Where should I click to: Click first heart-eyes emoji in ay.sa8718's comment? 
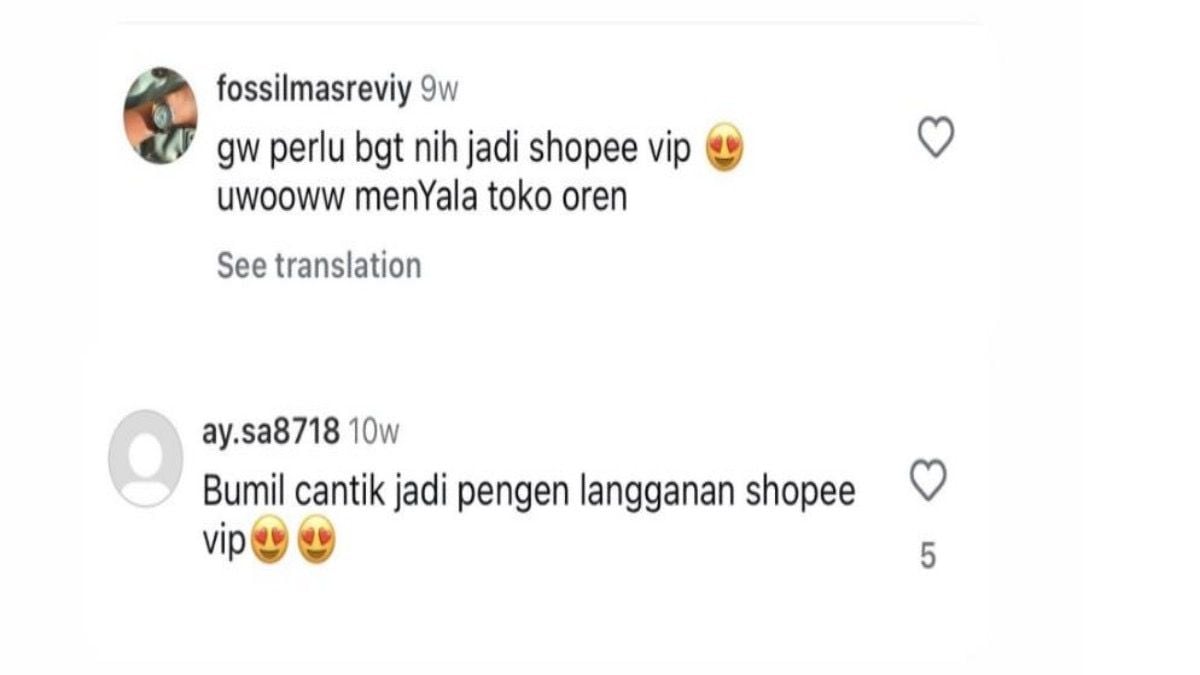tap(270, 545)
